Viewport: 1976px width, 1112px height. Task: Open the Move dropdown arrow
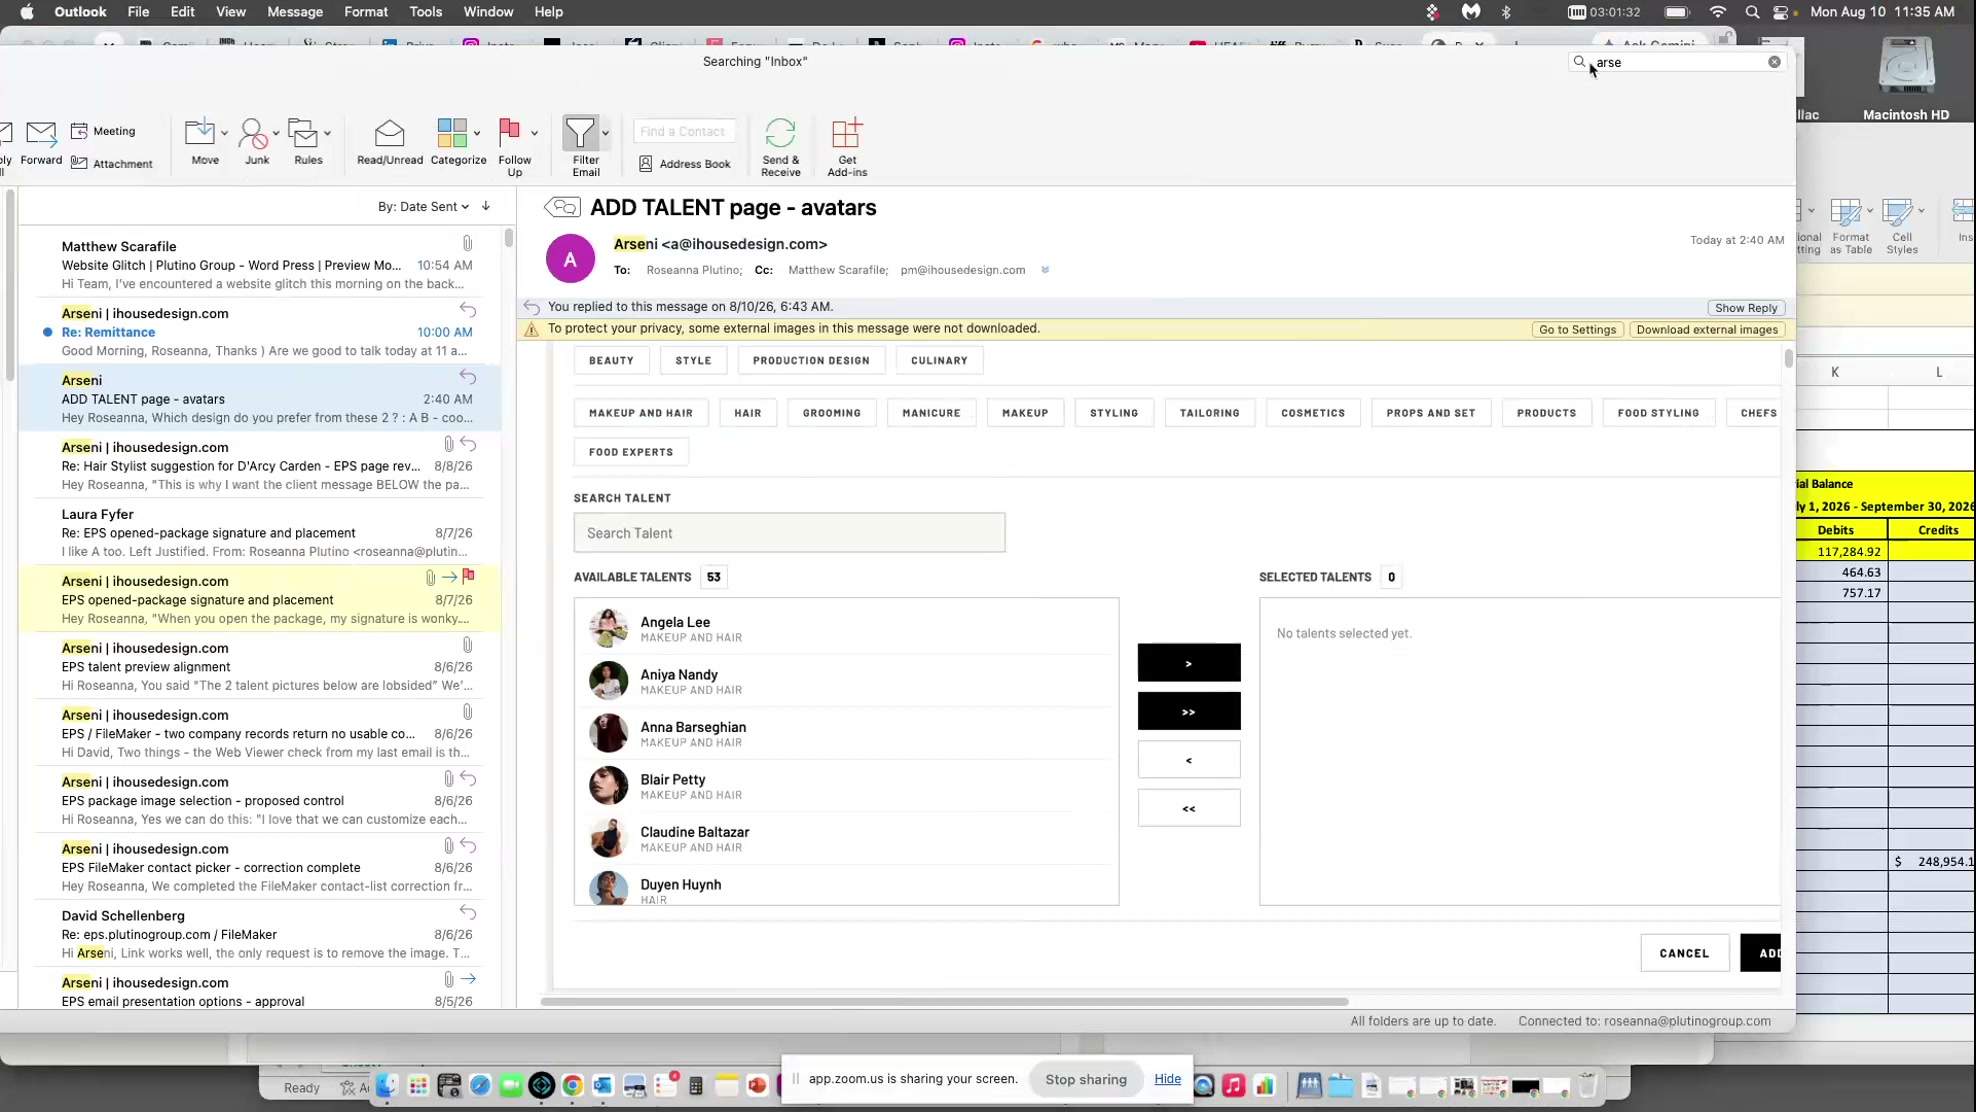tap(224, 133)
